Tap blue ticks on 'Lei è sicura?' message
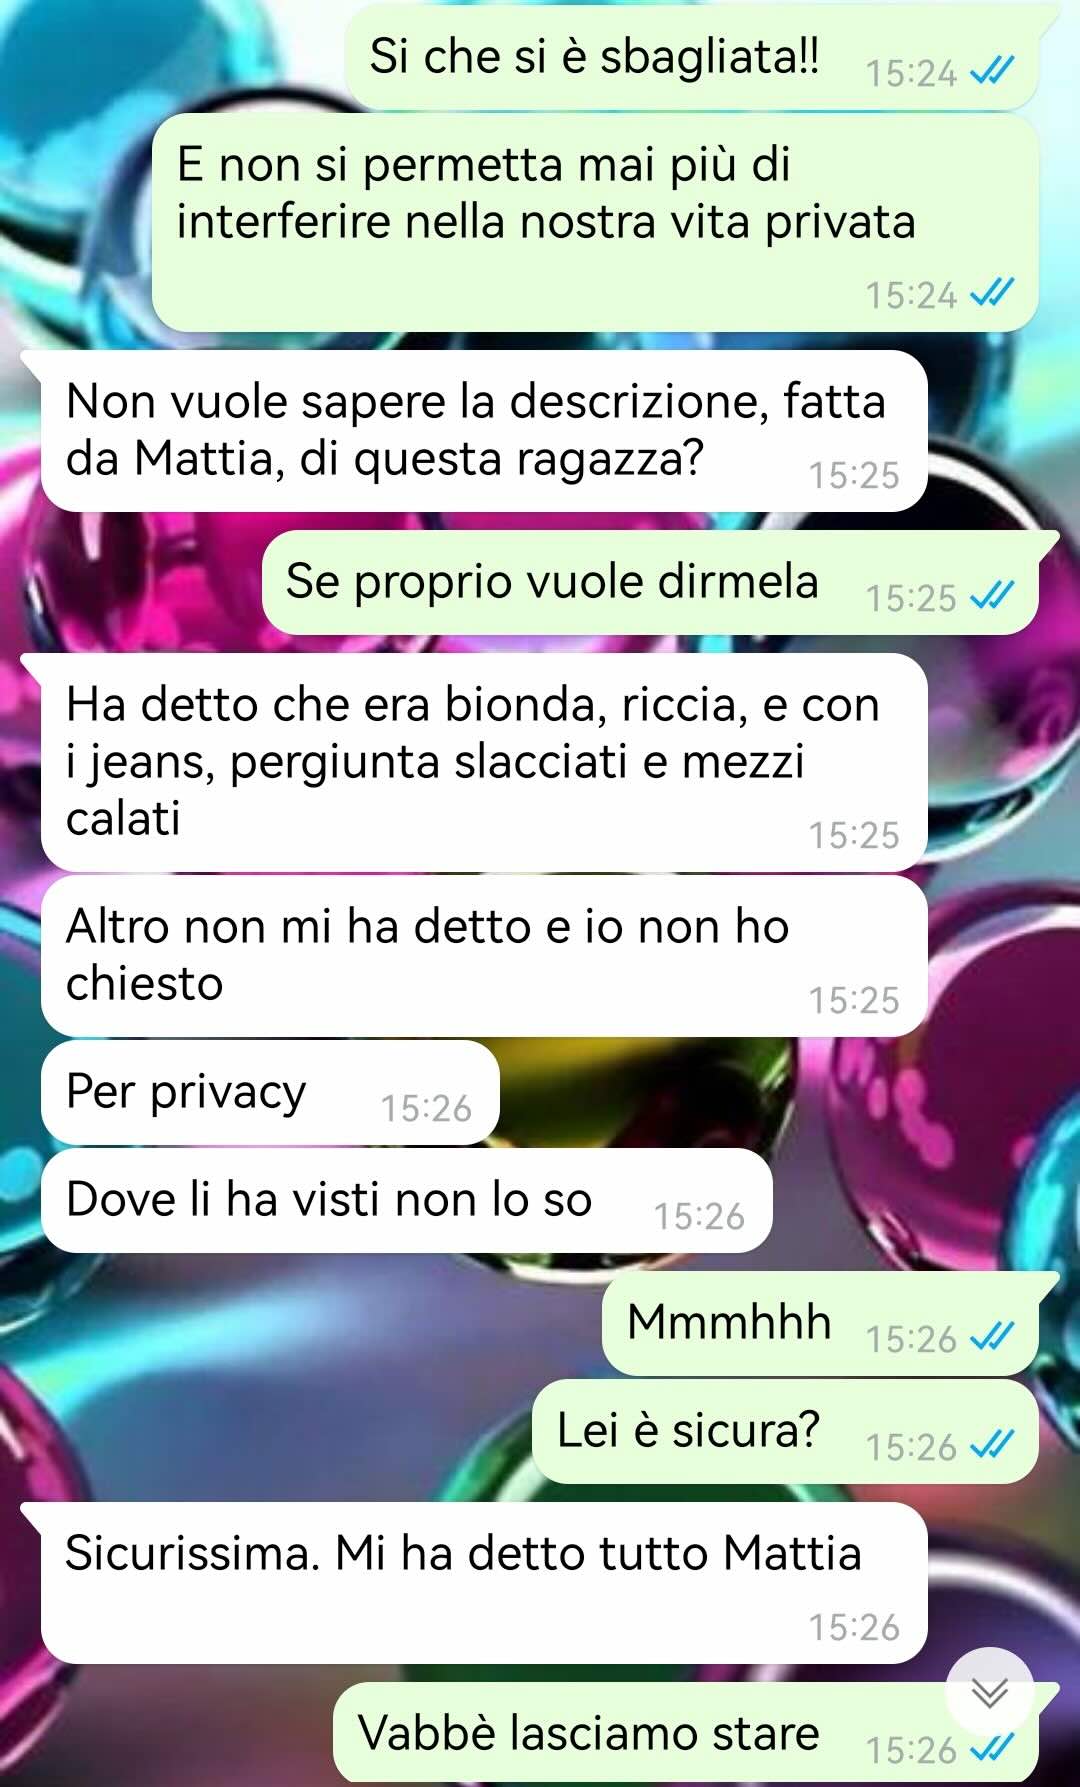The width and height of the screenshot is (1080, 1787). [x=992, y=1446]
